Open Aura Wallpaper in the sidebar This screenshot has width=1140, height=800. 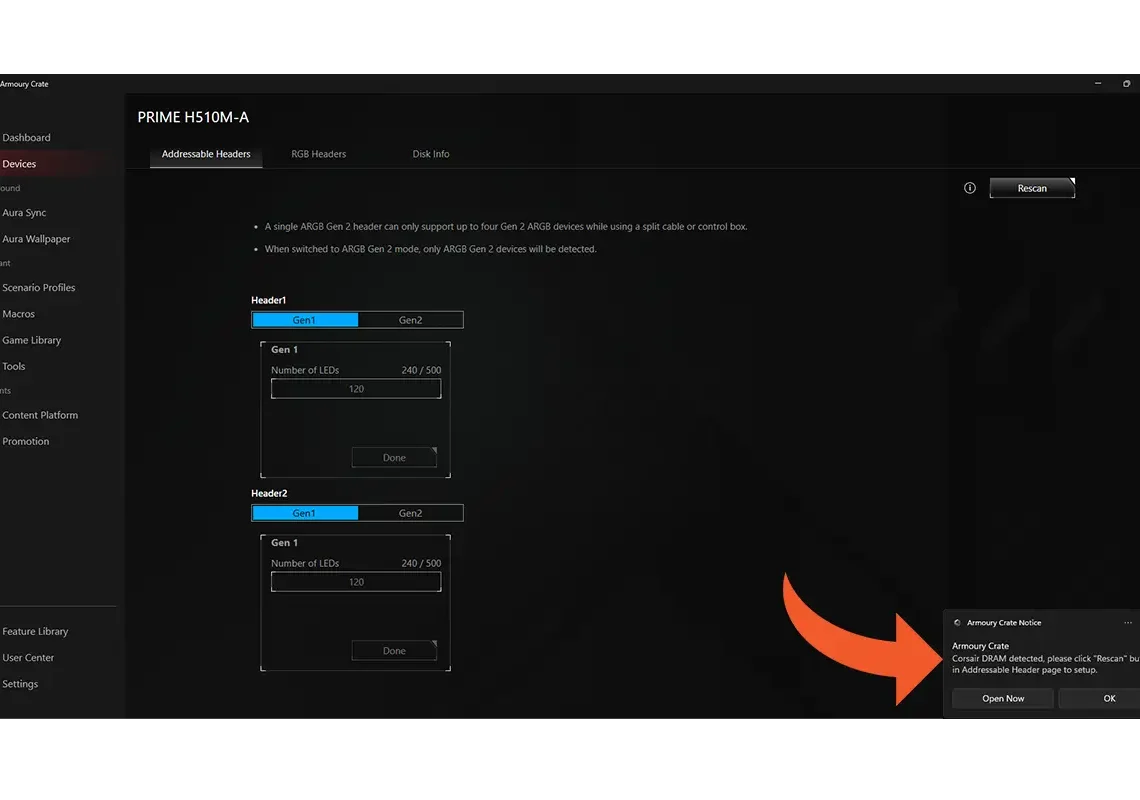click(36, 239)
